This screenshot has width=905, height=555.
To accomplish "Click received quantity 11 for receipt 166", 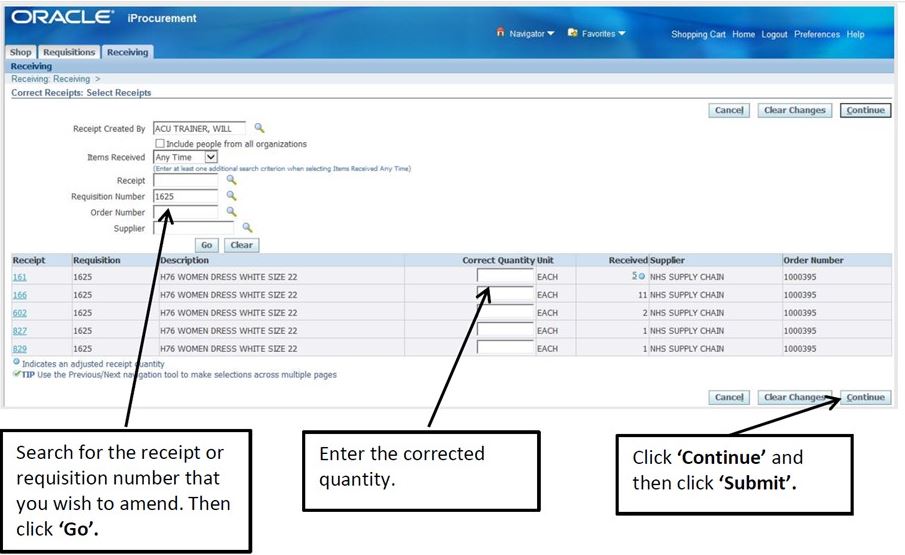I will tap(642, 295).
